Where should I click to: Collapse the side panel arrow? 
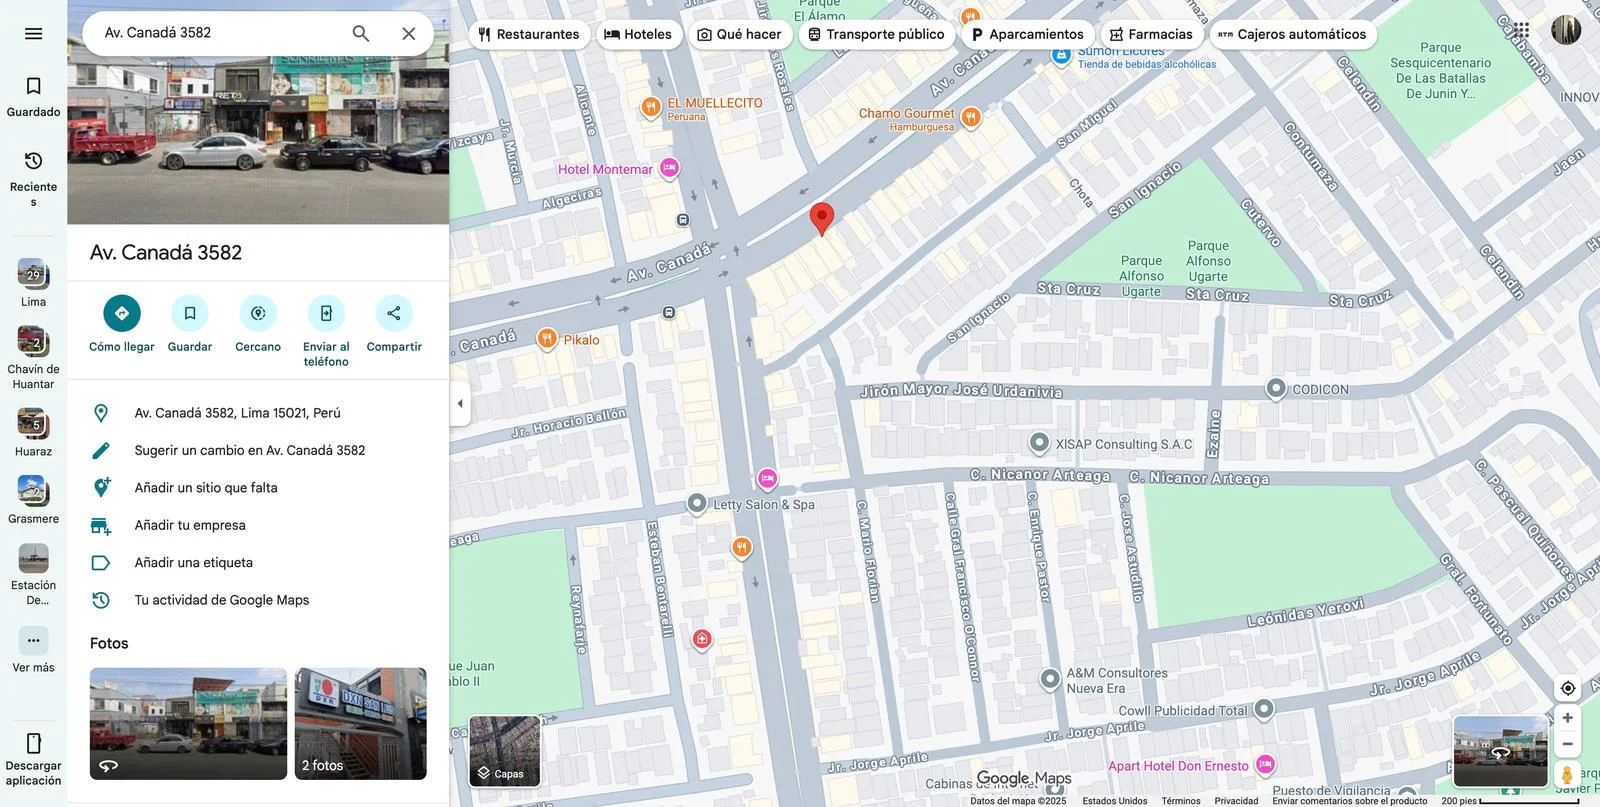460,404
